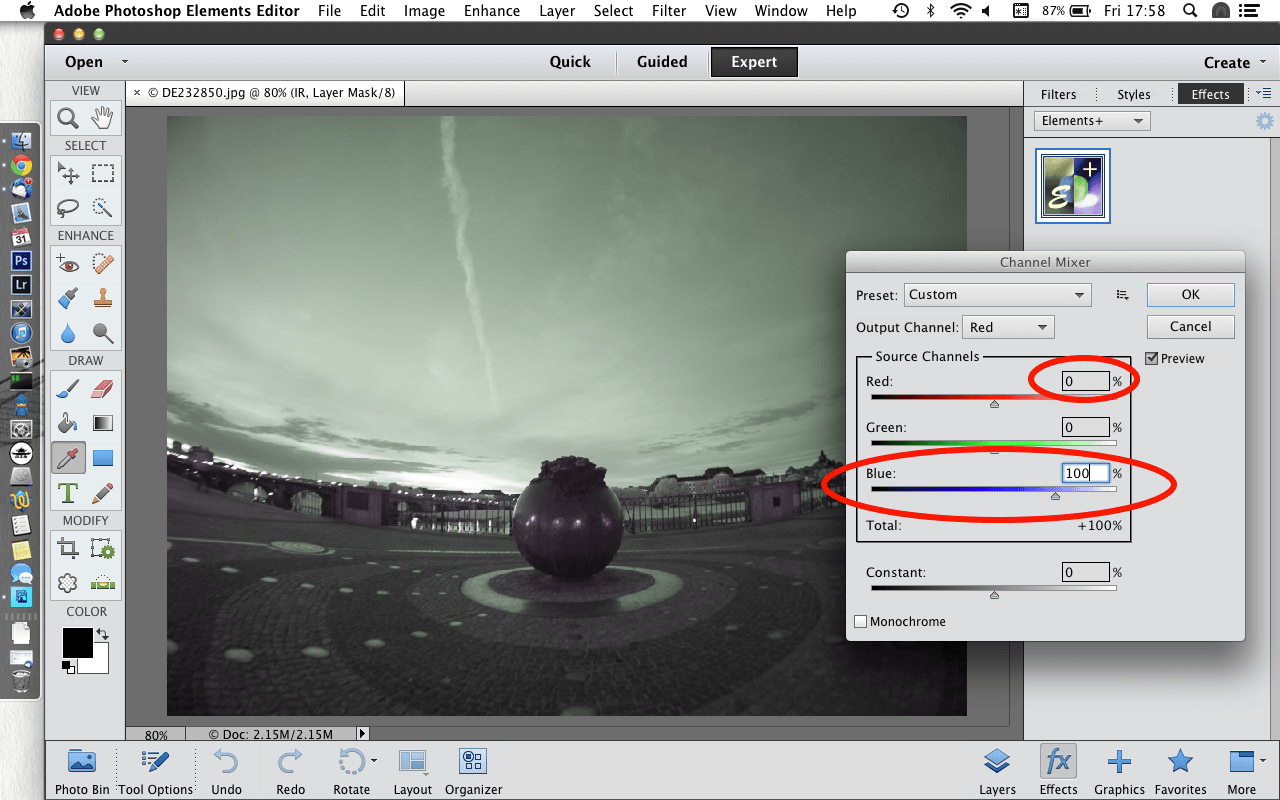
Task: Switch to Quick edit mode
Action: [x=570, y=62]
